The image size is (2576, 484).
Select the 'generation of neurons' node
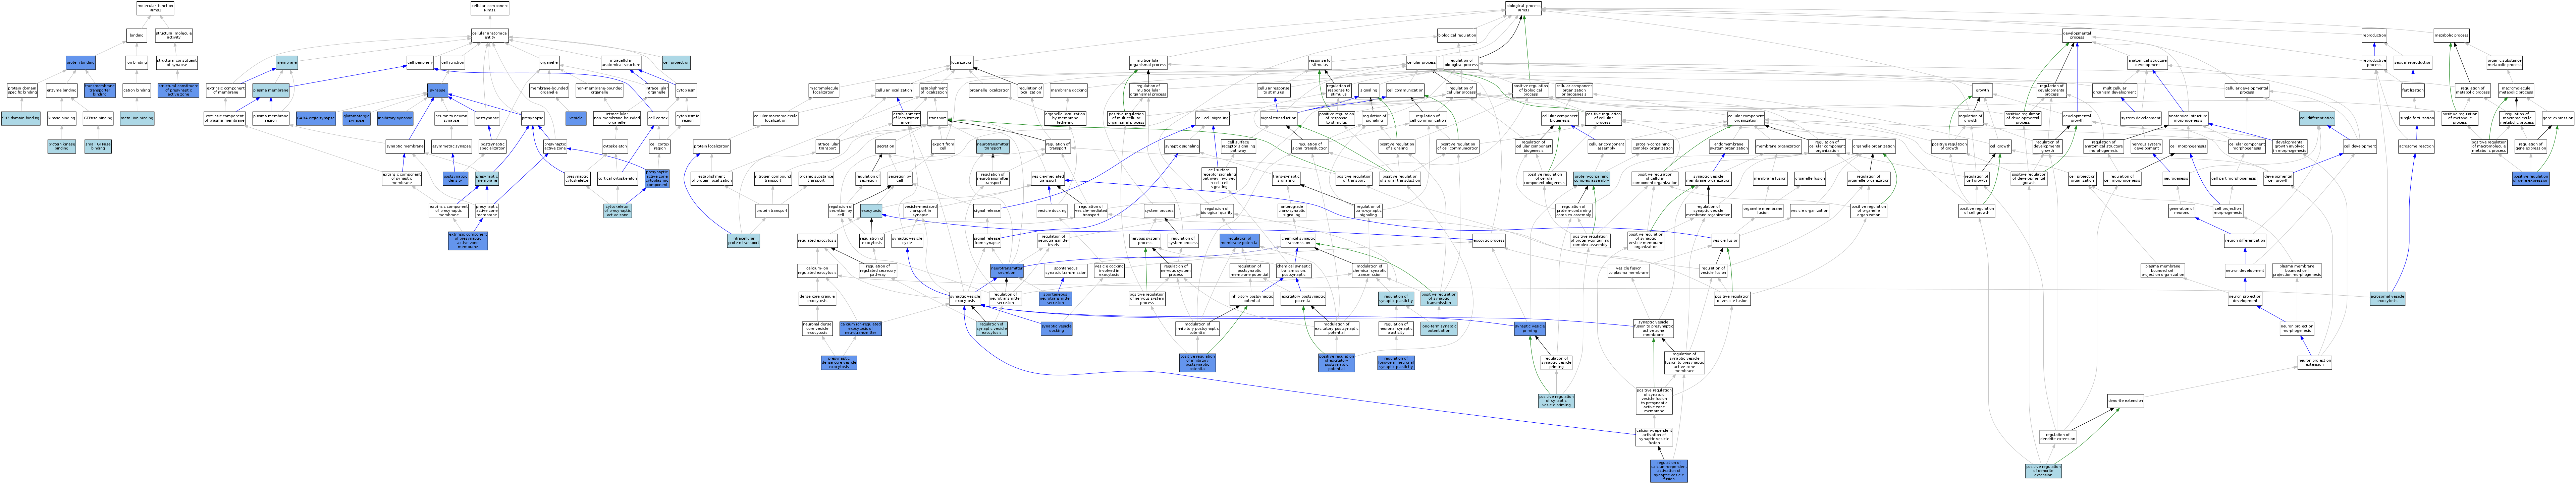point(2182,211)
